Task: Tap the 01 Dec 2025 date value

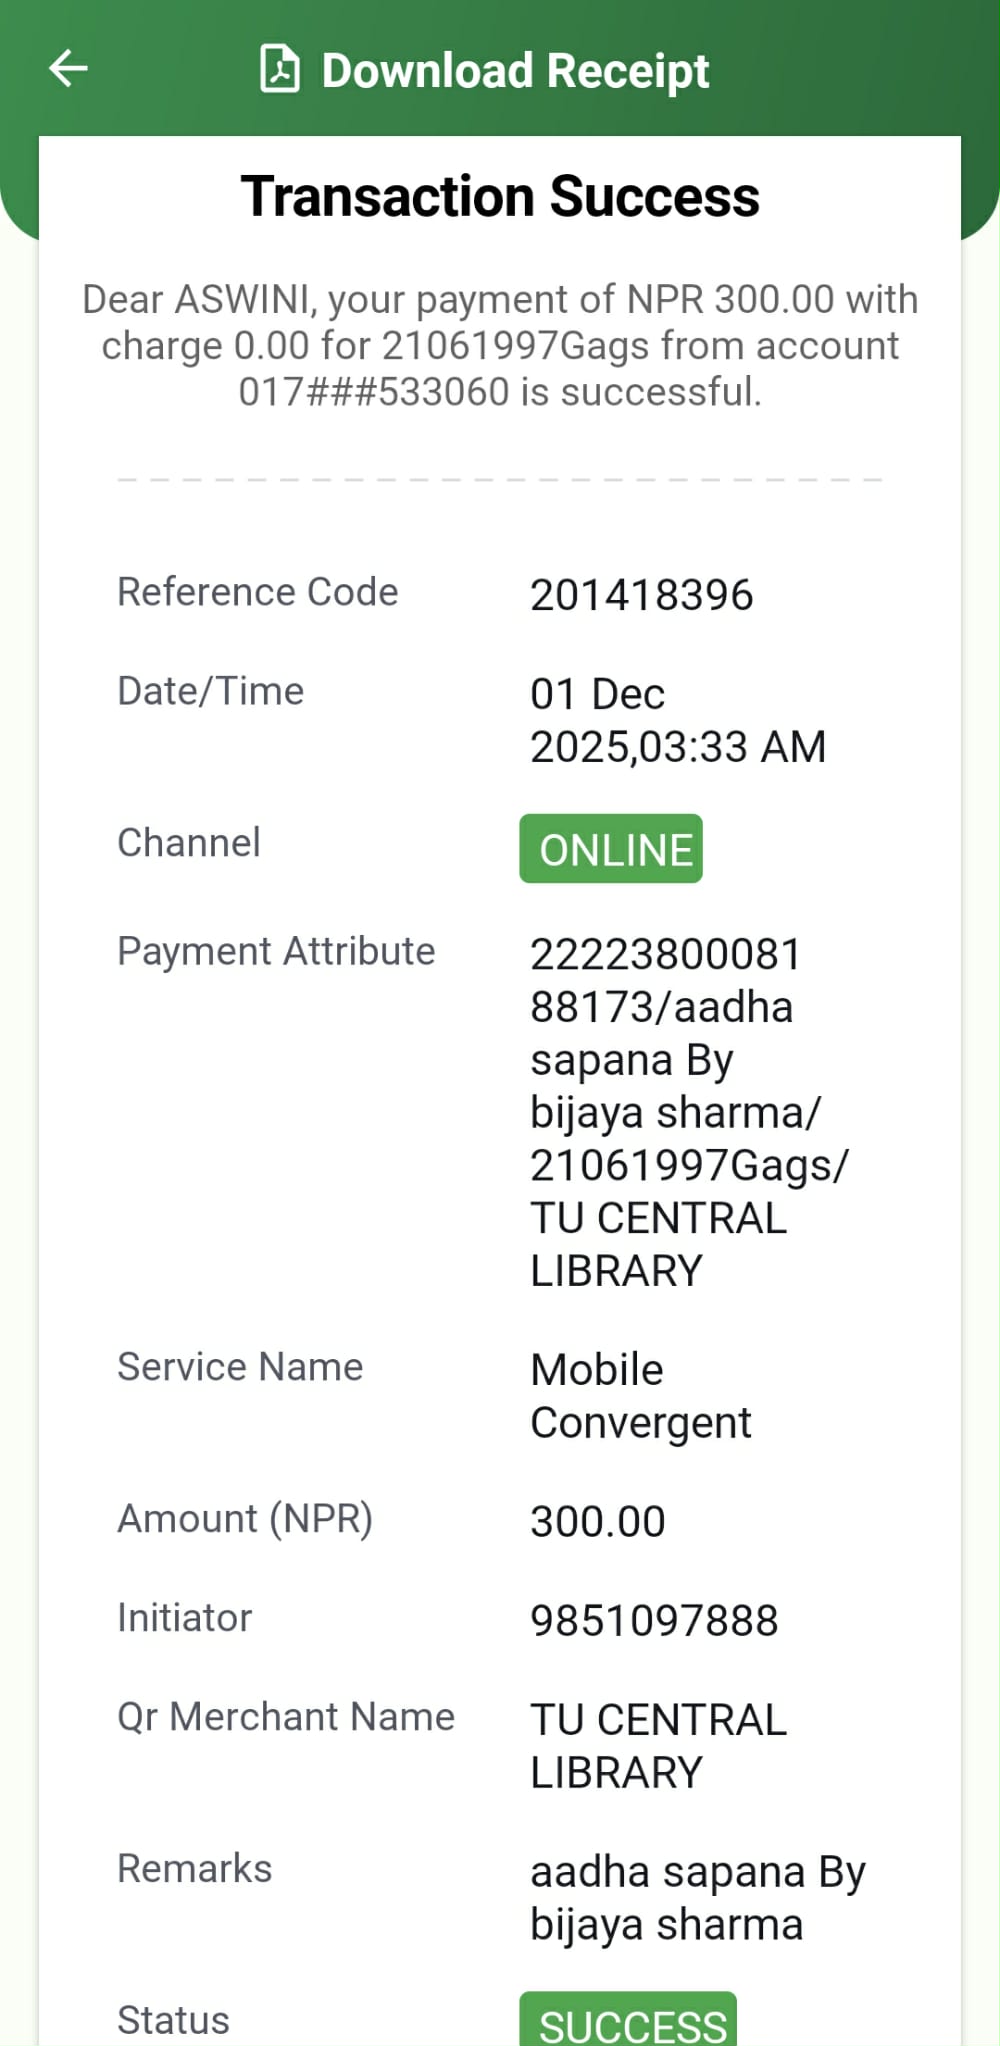Action: click(677, 720)
